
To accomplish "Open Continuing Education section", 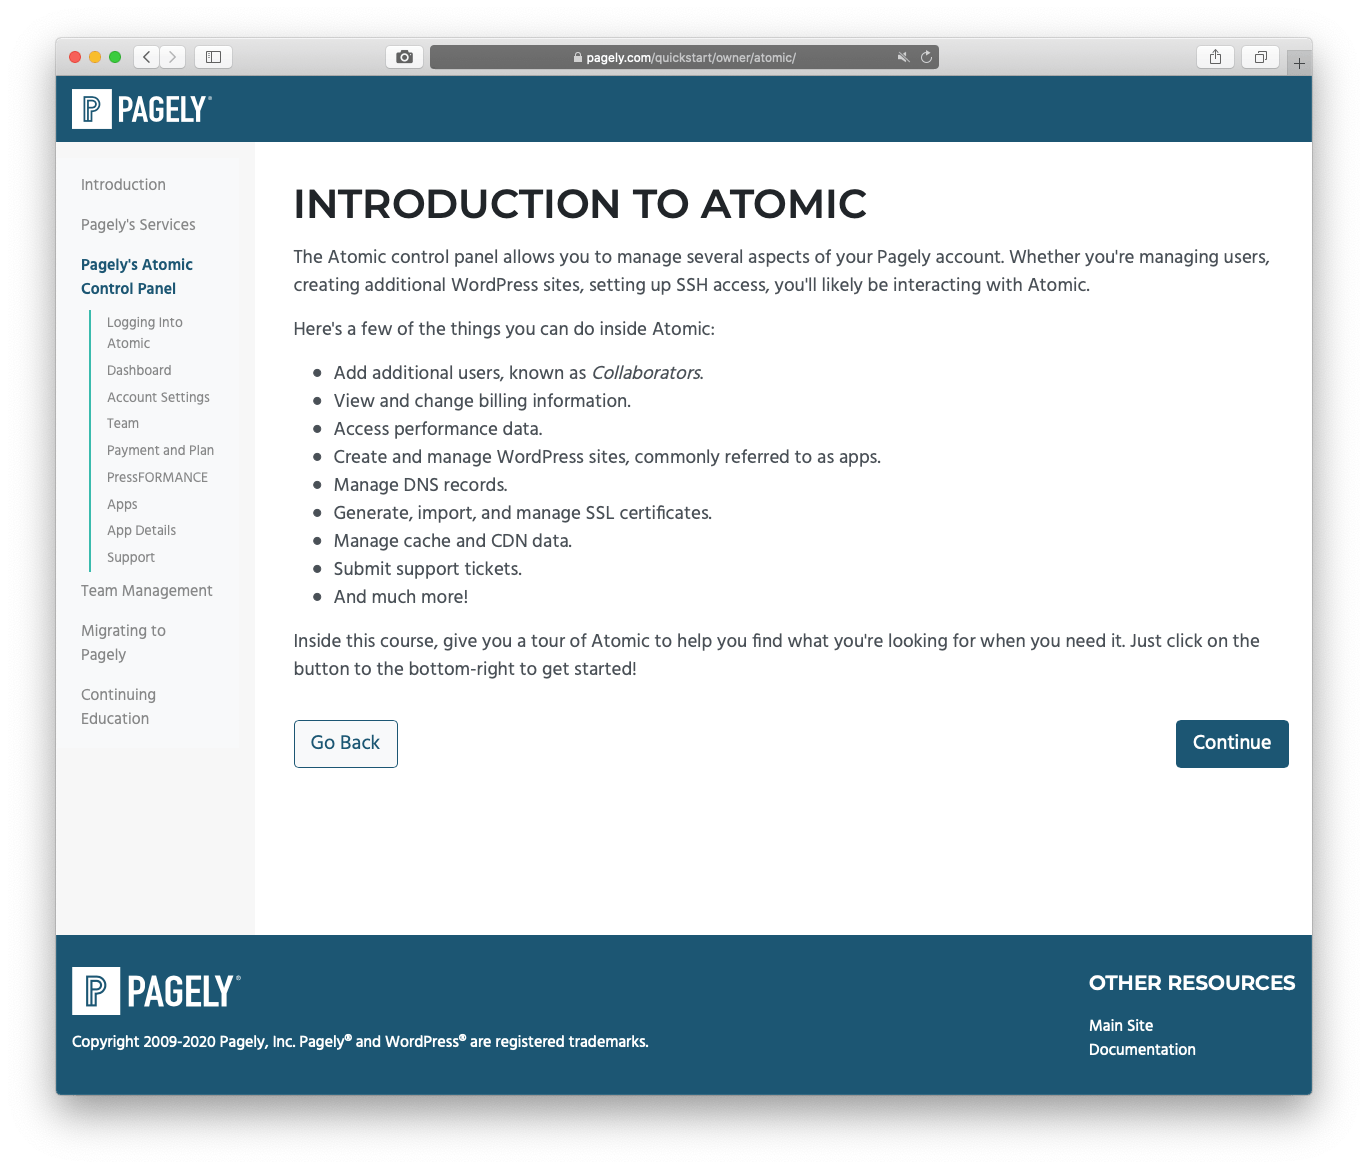I will [x=118, y=707].
